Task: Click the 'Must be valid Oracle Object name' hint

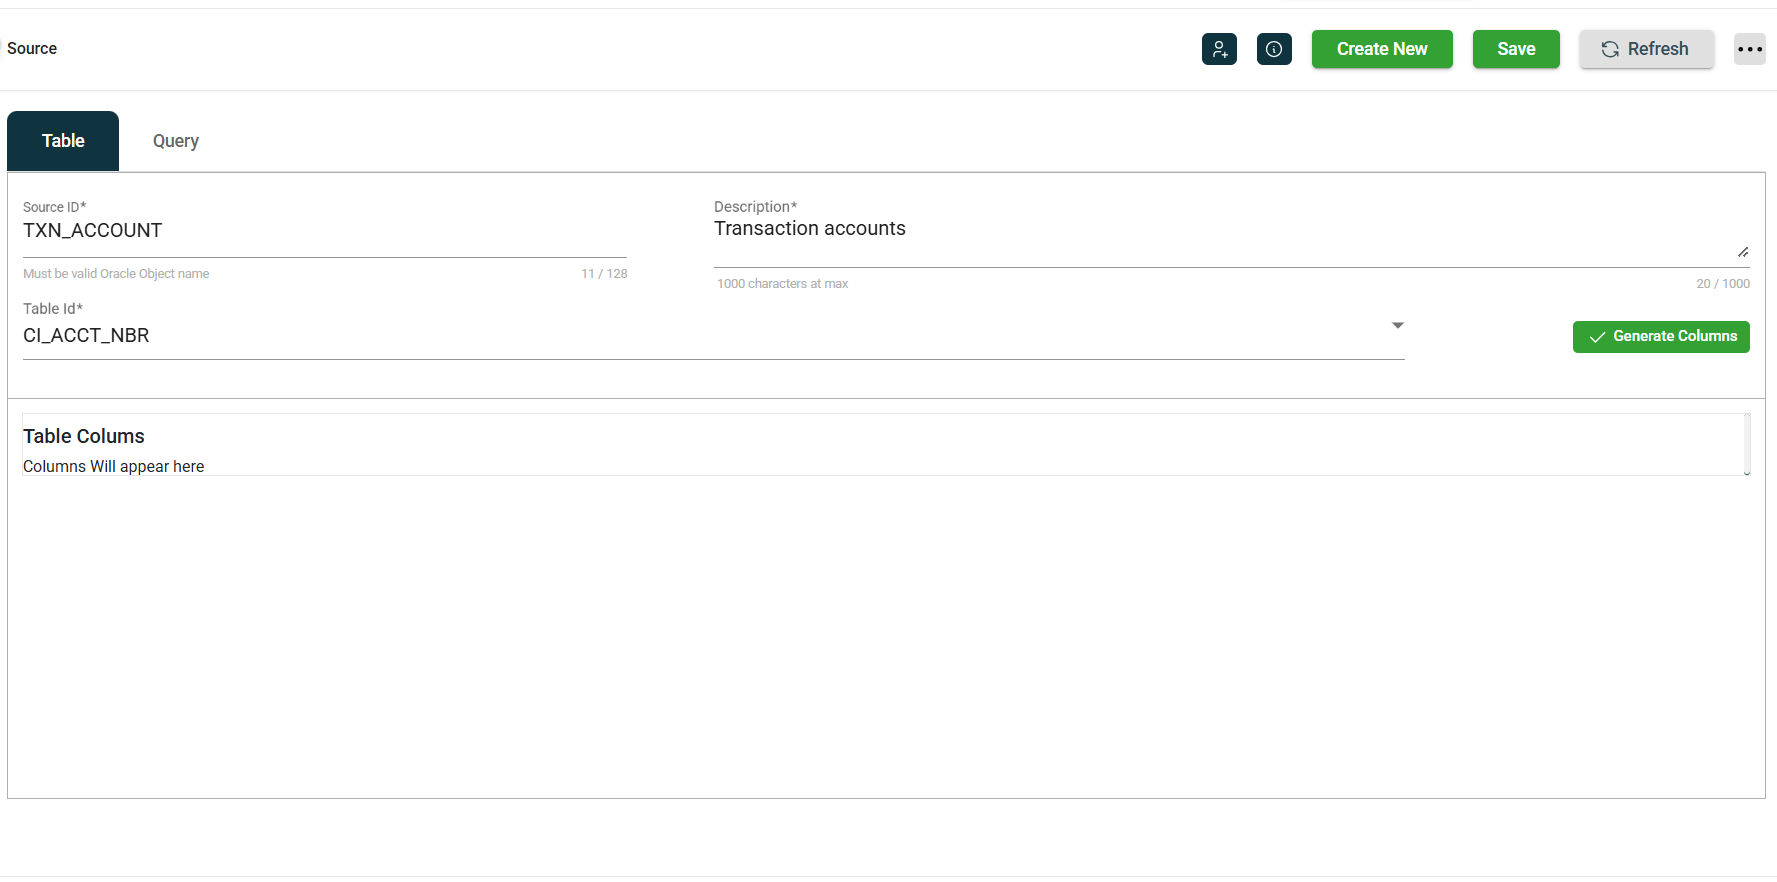Action: 116,274
